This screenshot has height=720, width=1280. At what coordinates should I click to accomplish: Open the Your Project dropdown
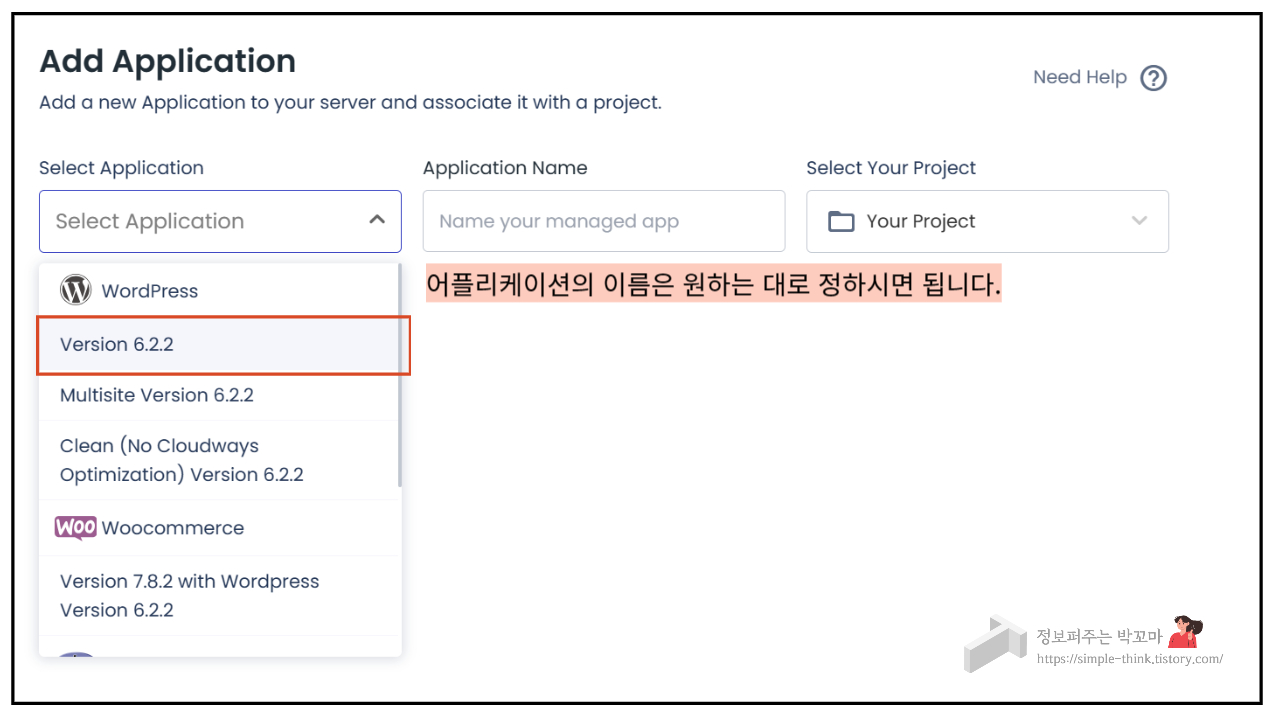coord(987,221)
